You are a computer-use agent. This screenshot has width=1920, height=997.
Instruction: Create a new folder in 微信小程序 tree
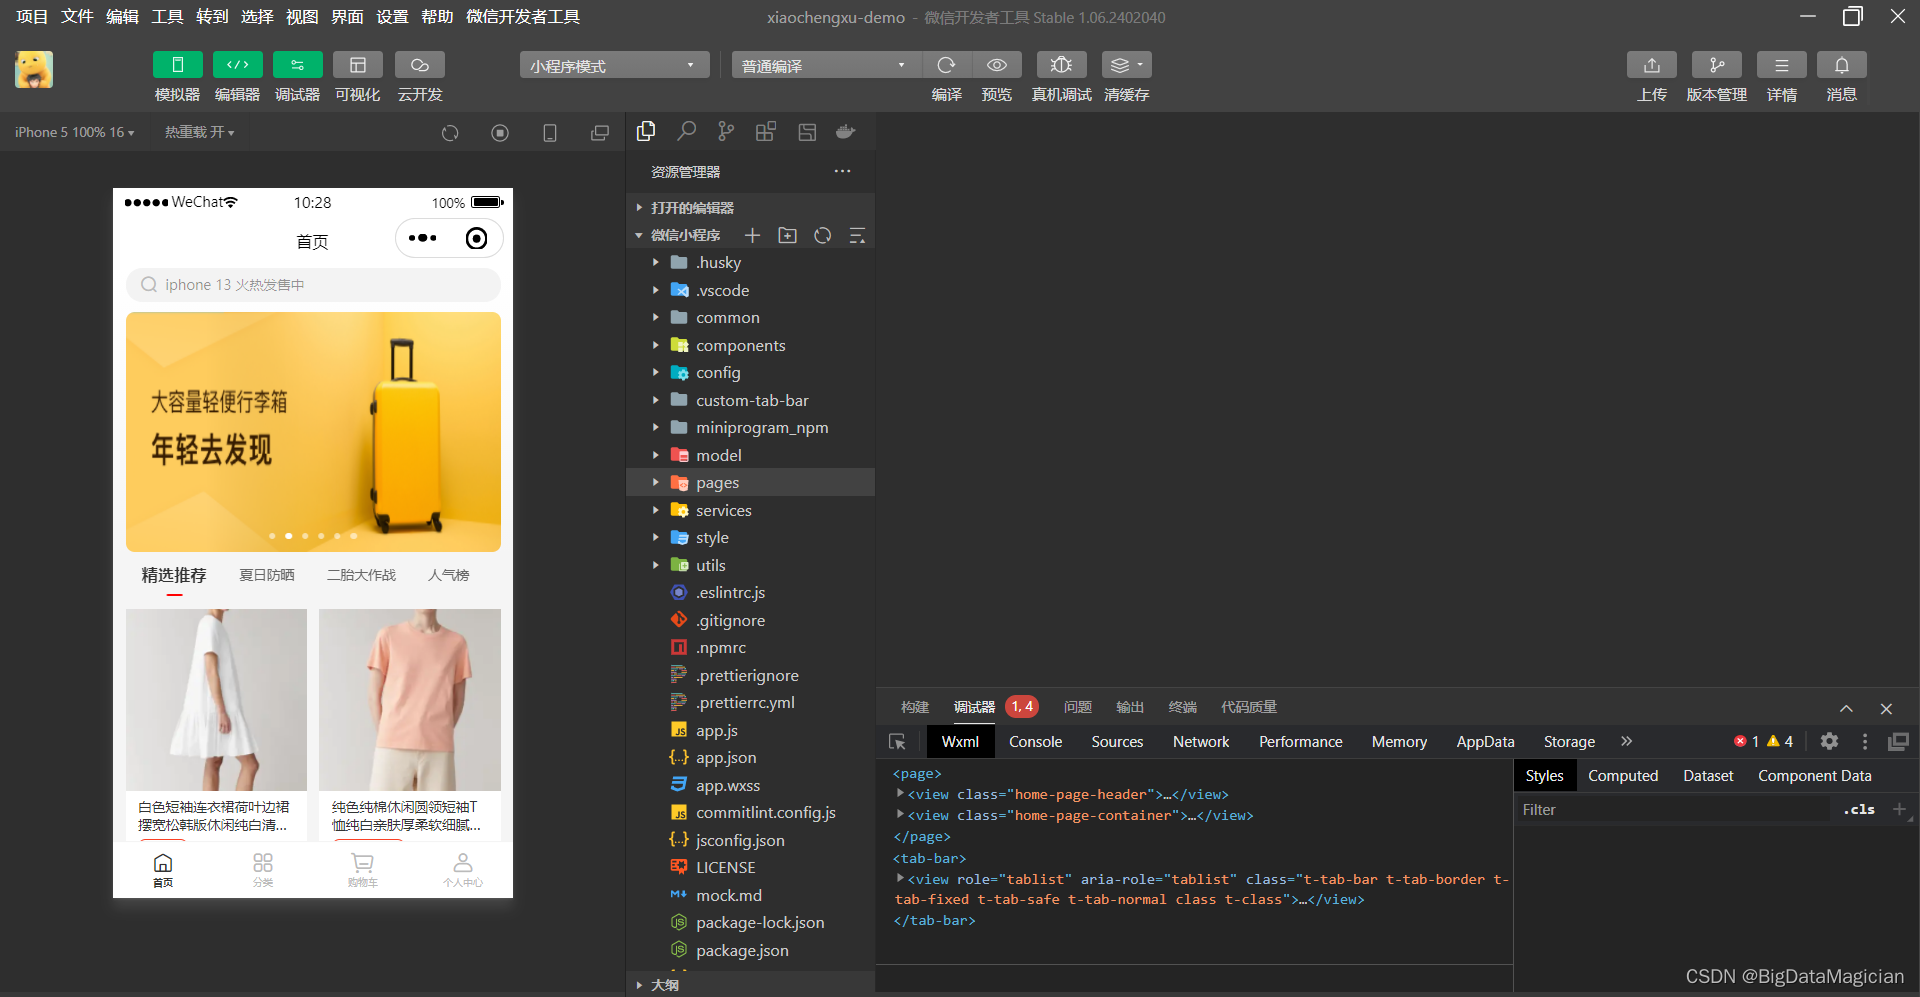pos(788,235)
